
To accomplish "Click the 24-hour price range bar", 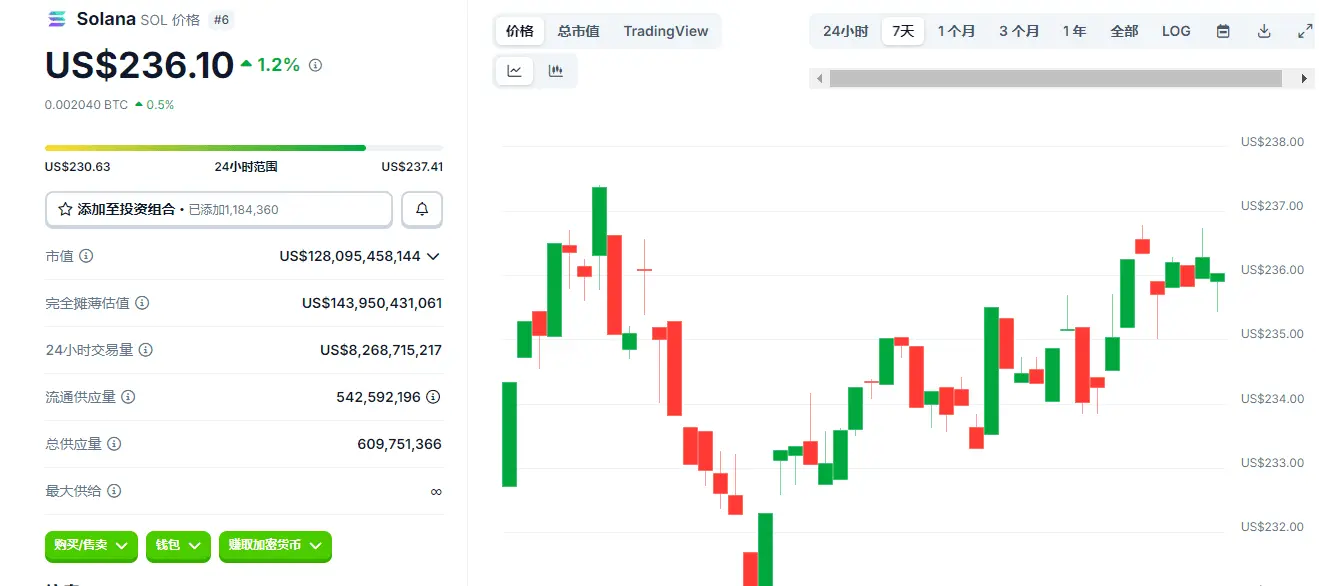I will 244,148.
